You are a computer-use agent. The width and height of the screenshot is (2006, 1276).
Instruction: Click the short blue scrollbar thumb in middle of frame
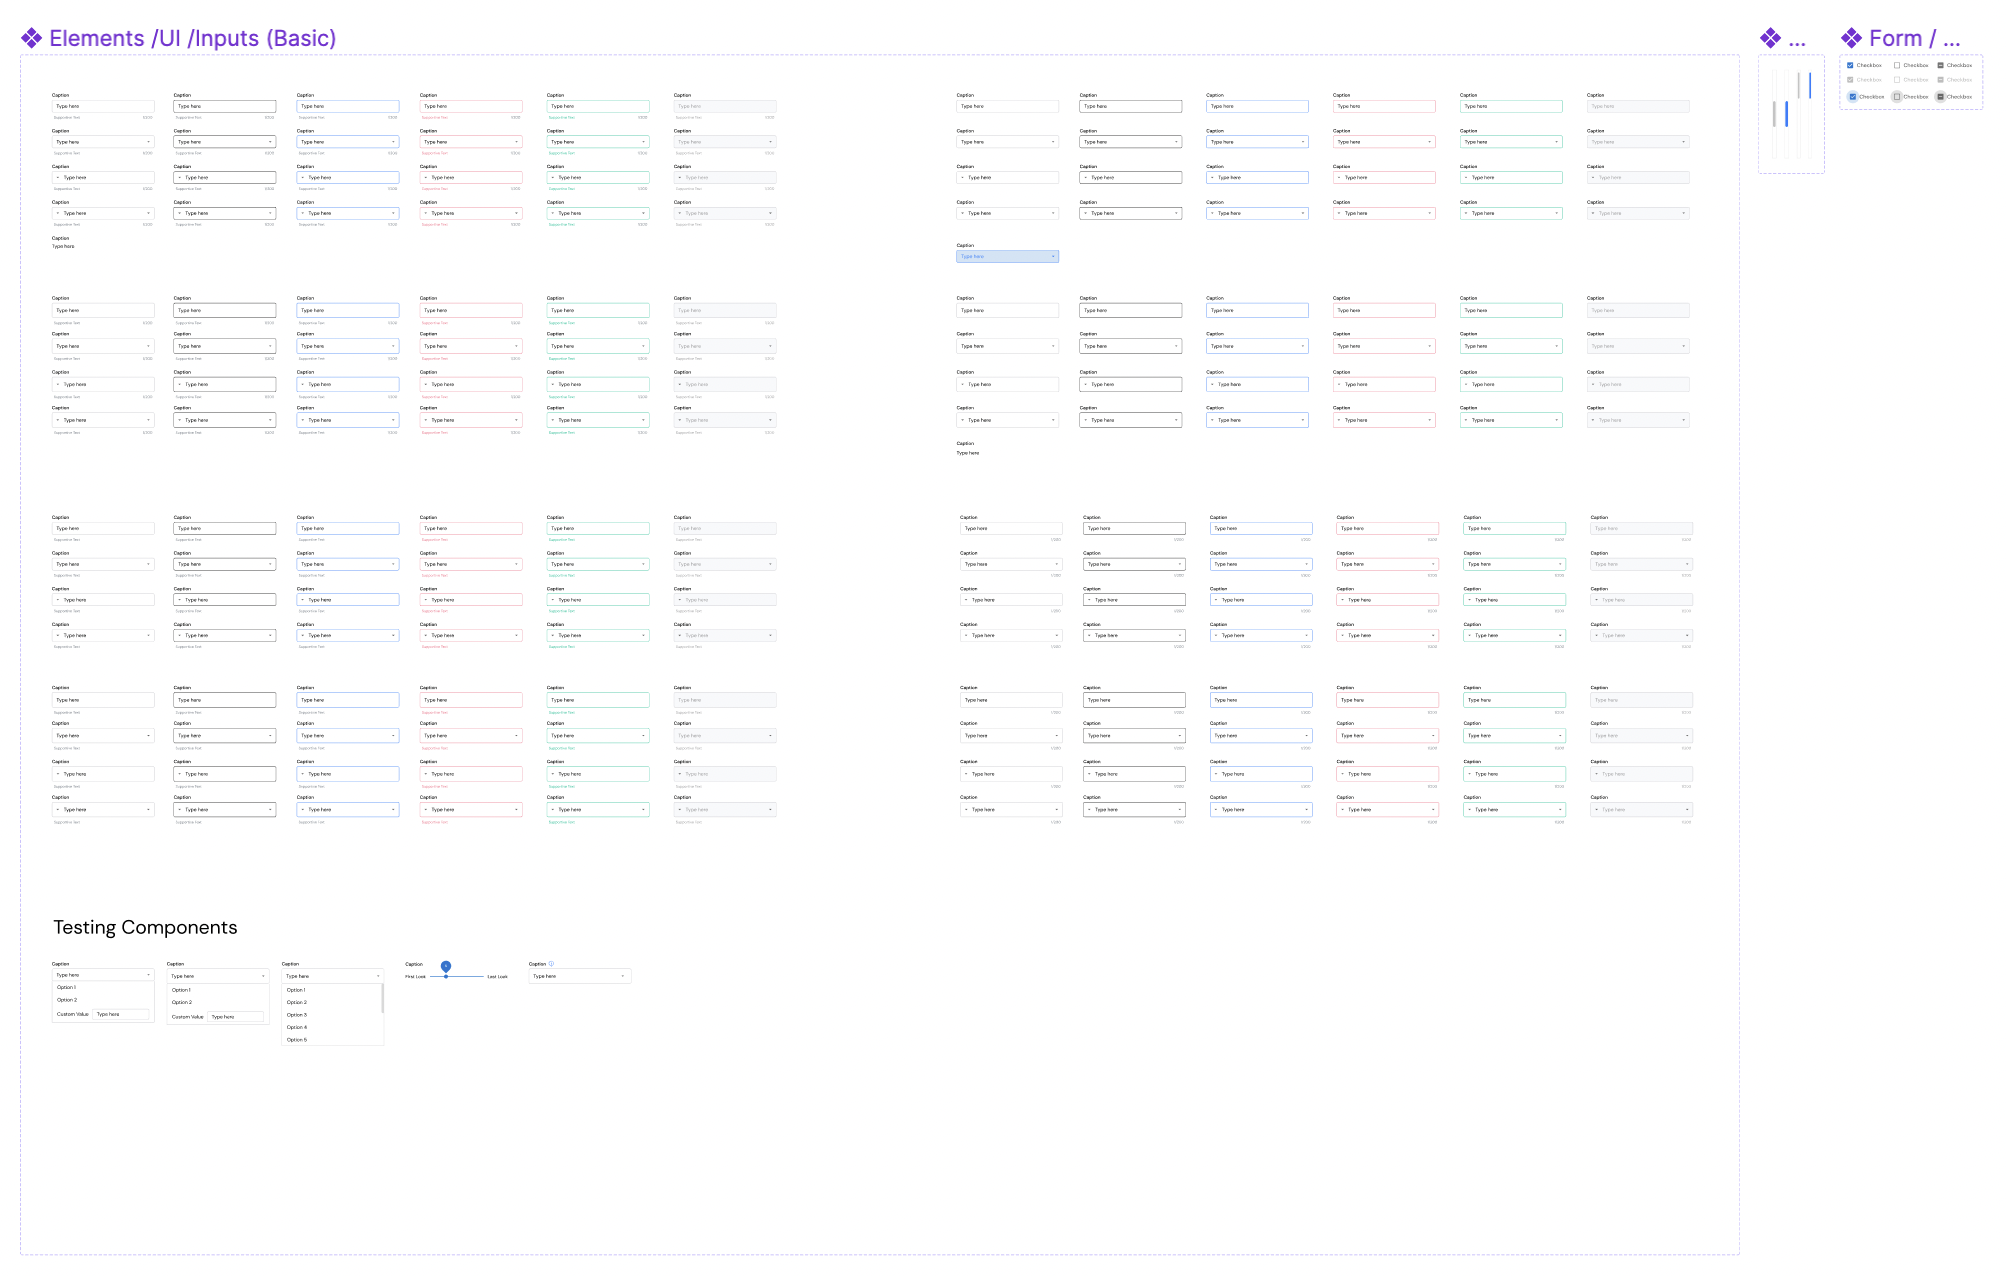1786,113
